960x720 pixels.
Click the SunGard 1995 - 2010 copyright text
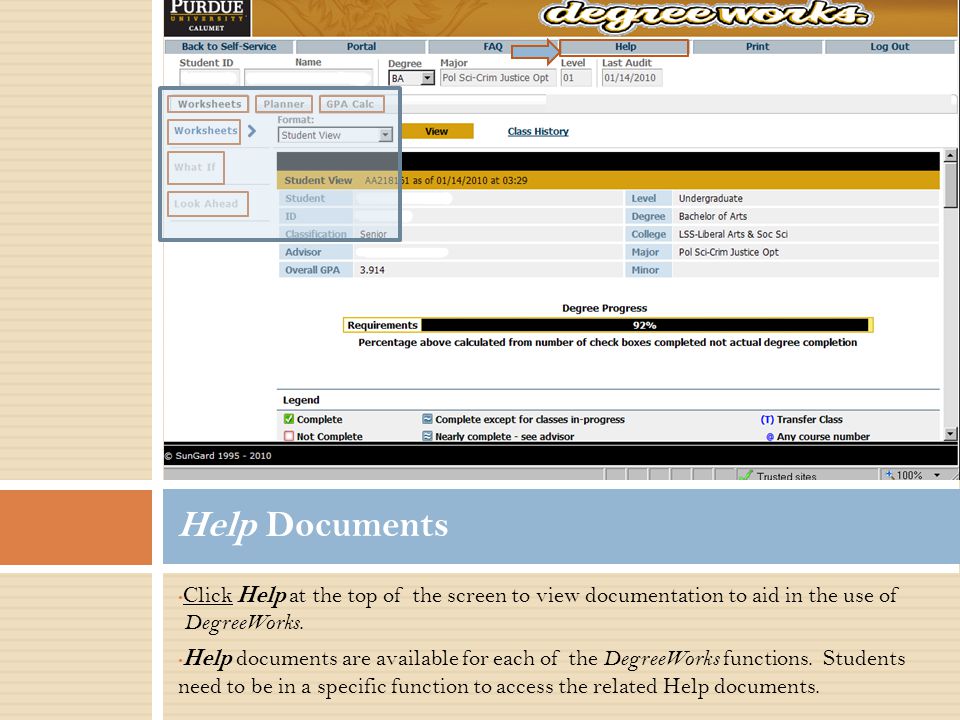click(218, 456)
